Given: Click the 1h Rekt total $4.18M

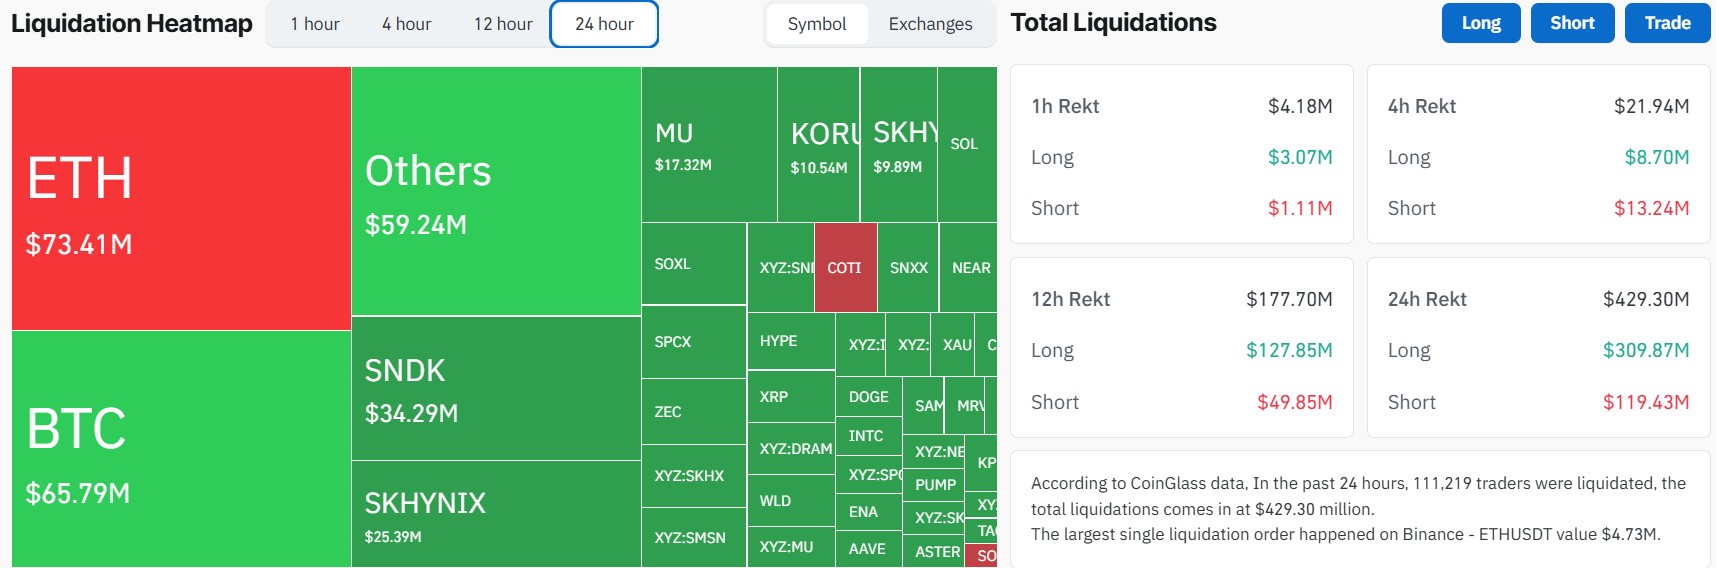Looking at the screenshot, I should pos(1300,106).
